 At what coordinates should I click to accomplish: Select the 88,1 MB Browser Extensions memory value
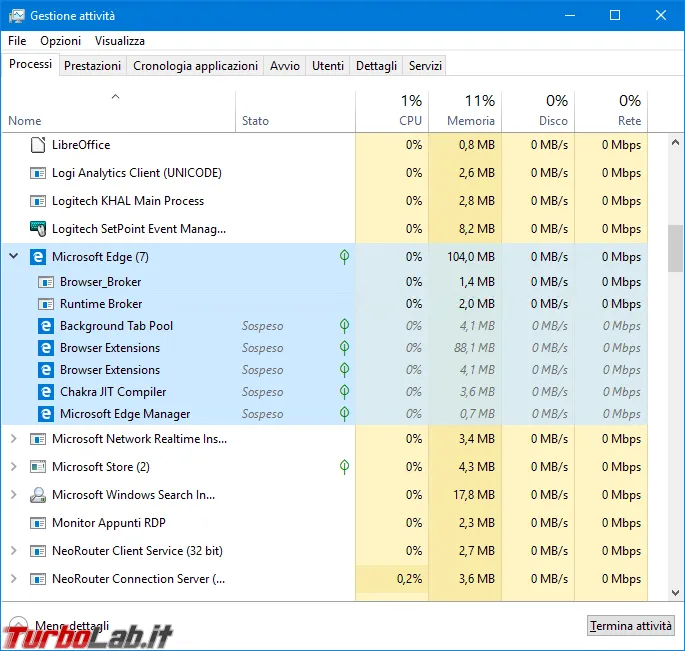(474, 348)
